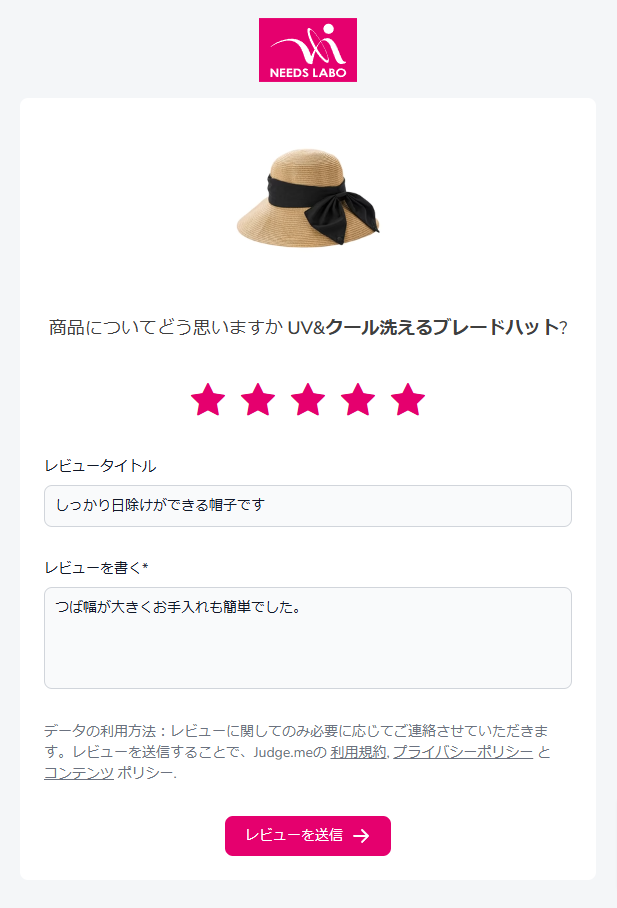
Task: Click the arrow icon in the submit button
Action: (361, 836)
